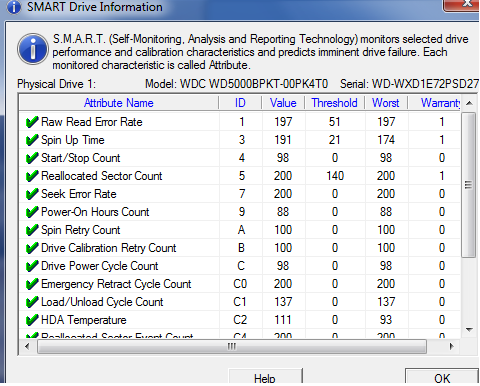Click the blue information icon

(33, 49)
